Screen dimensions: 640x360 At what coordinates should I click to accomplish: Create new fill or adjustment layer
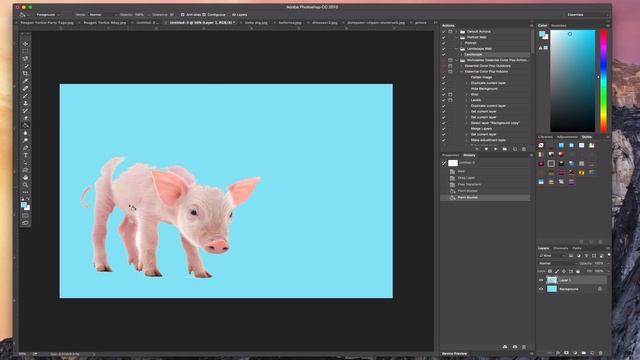point(575,353)
